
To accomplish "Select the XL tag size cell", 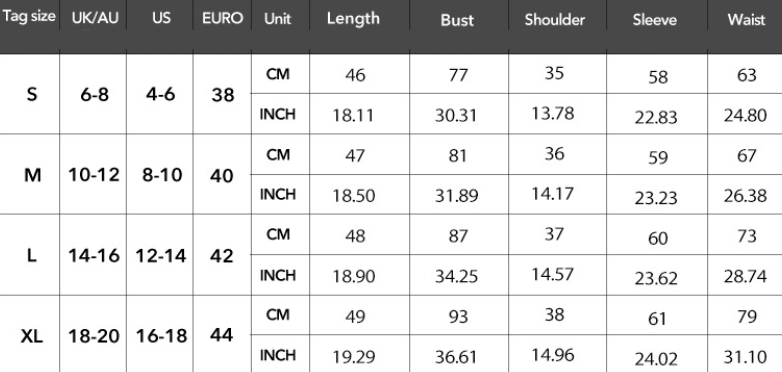I will pos(31,337).
